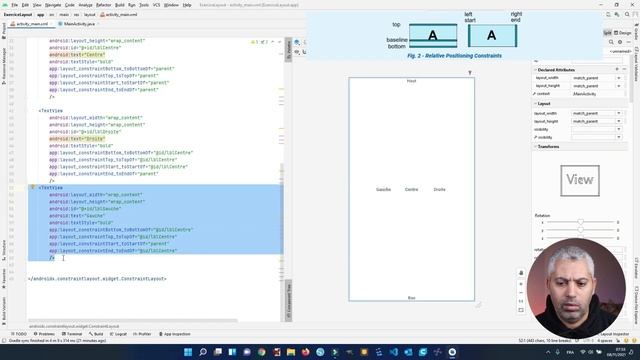Click the layout folder breadcrumb

click(x=89, y=15)
